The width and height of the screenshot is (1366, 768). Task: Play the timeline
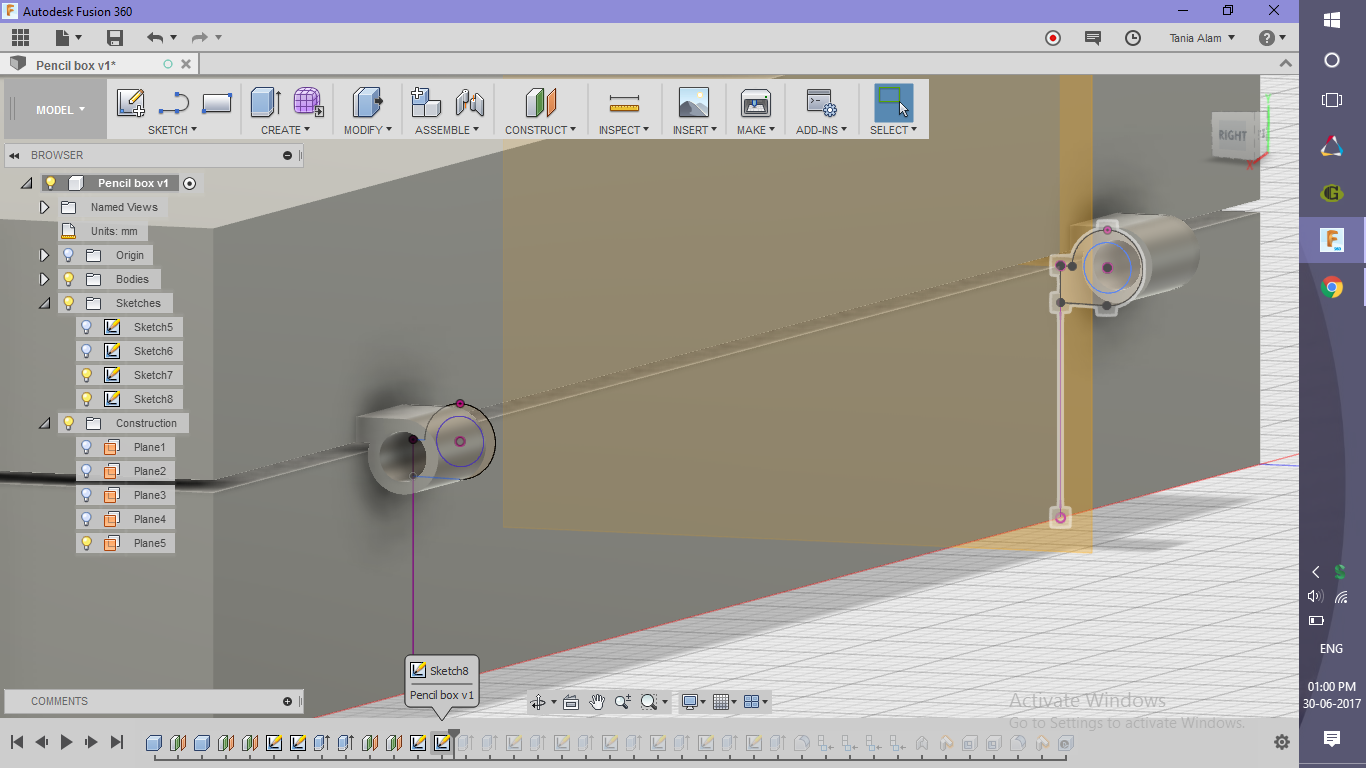pos(66,742)
